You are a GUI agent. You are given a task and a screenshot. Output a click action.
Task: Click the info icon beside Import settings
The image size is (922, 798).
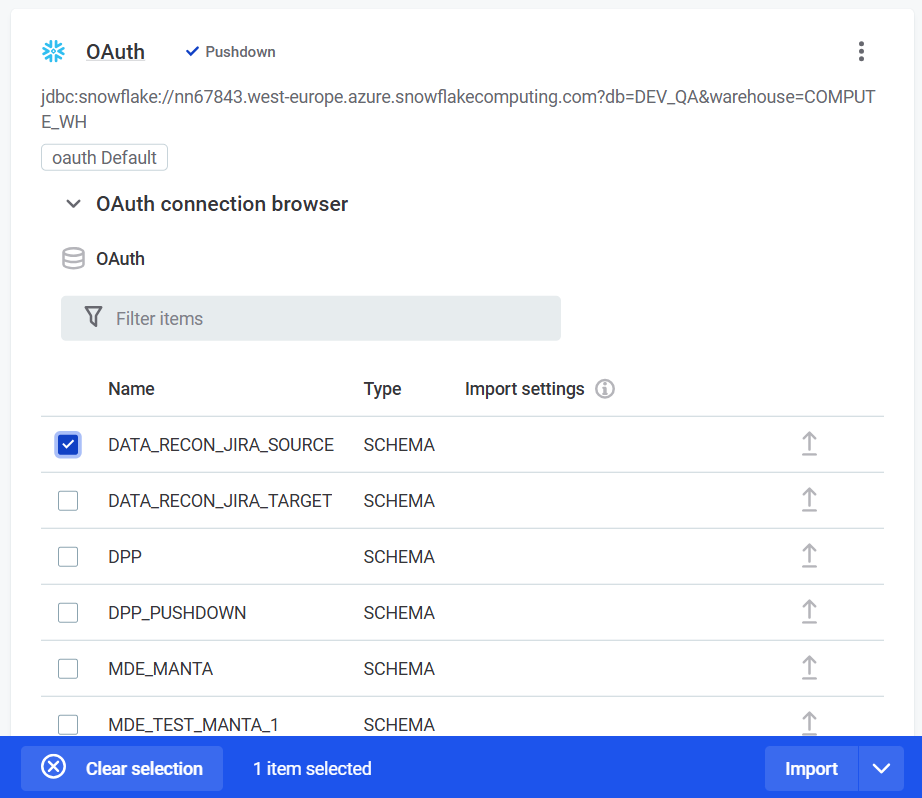[x=605, y=389]
